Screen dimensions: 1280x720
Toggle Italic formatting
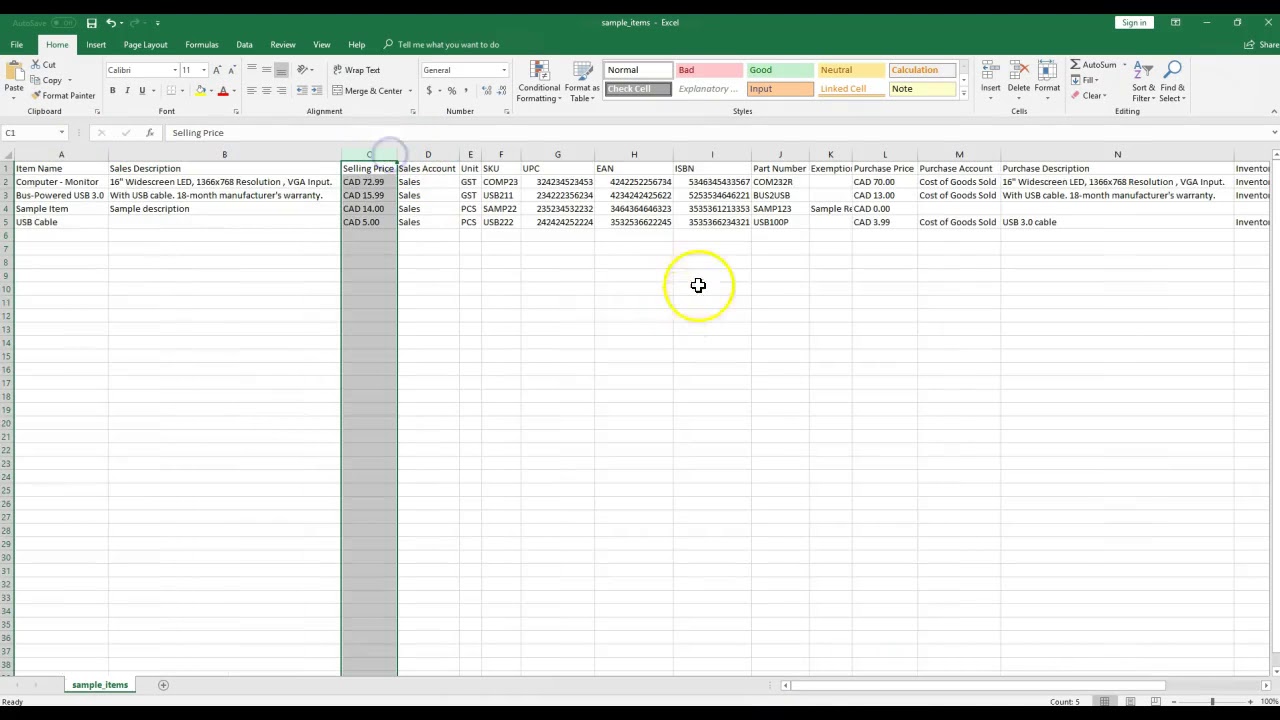click(127, 91)
